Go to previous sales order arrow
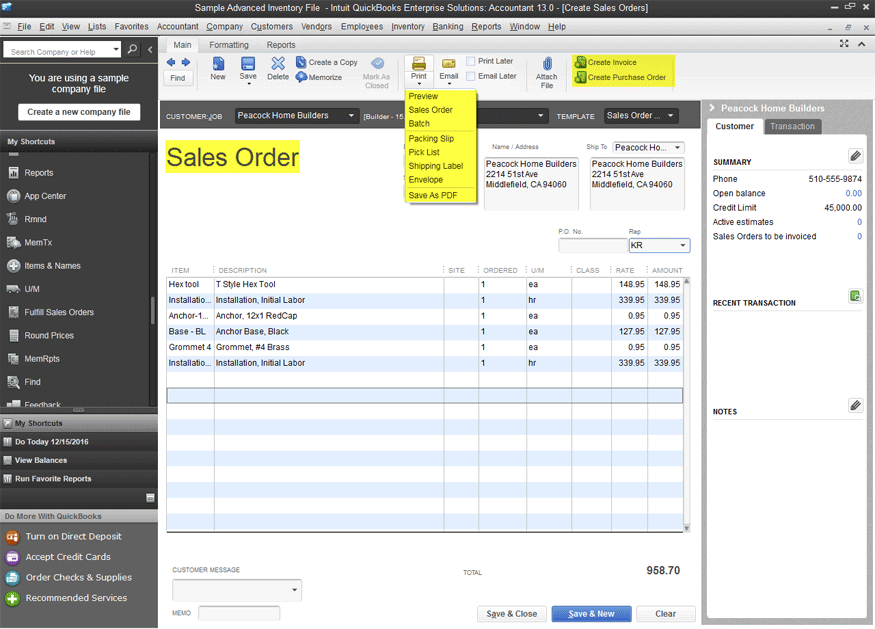The image size is (875, 629). [x=171, y=63]
